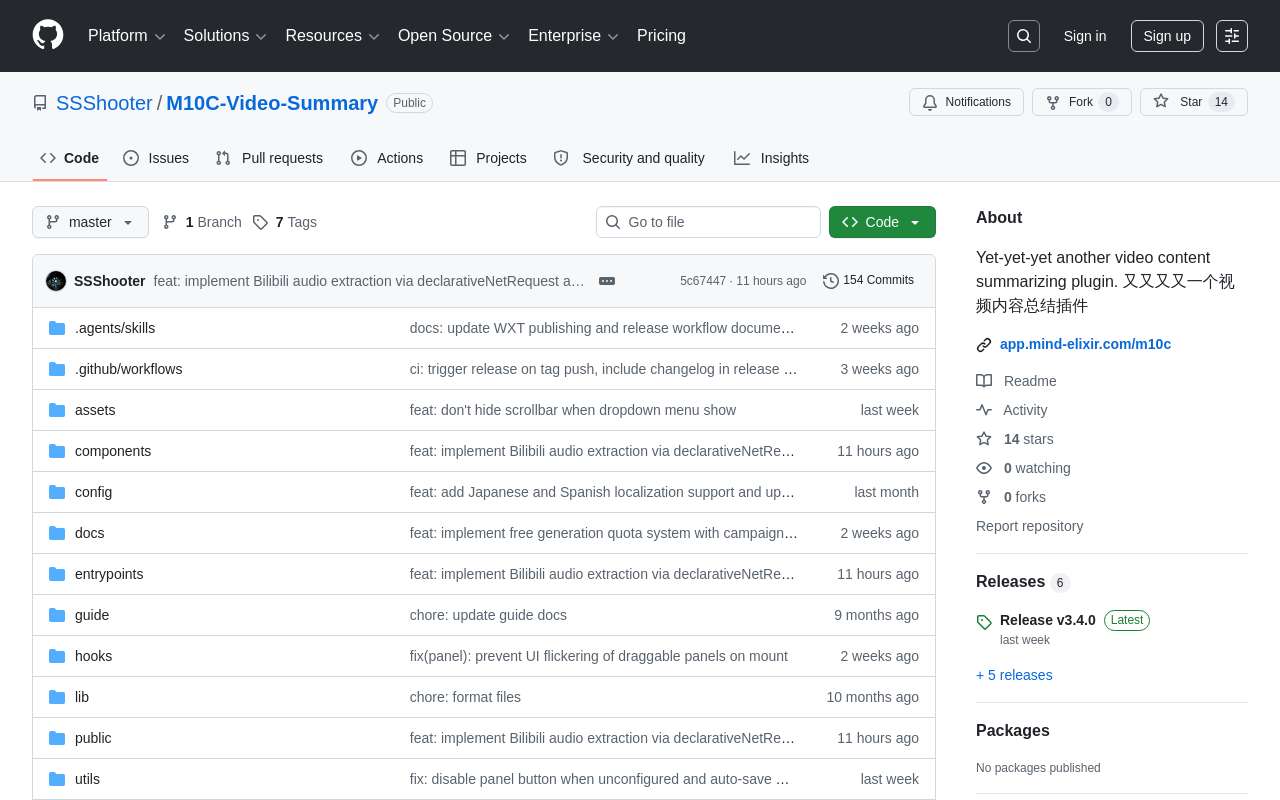Viewport: 1280px width, 800px height.
Task: Expand the Resources menu
Action: tap(332, 36)
